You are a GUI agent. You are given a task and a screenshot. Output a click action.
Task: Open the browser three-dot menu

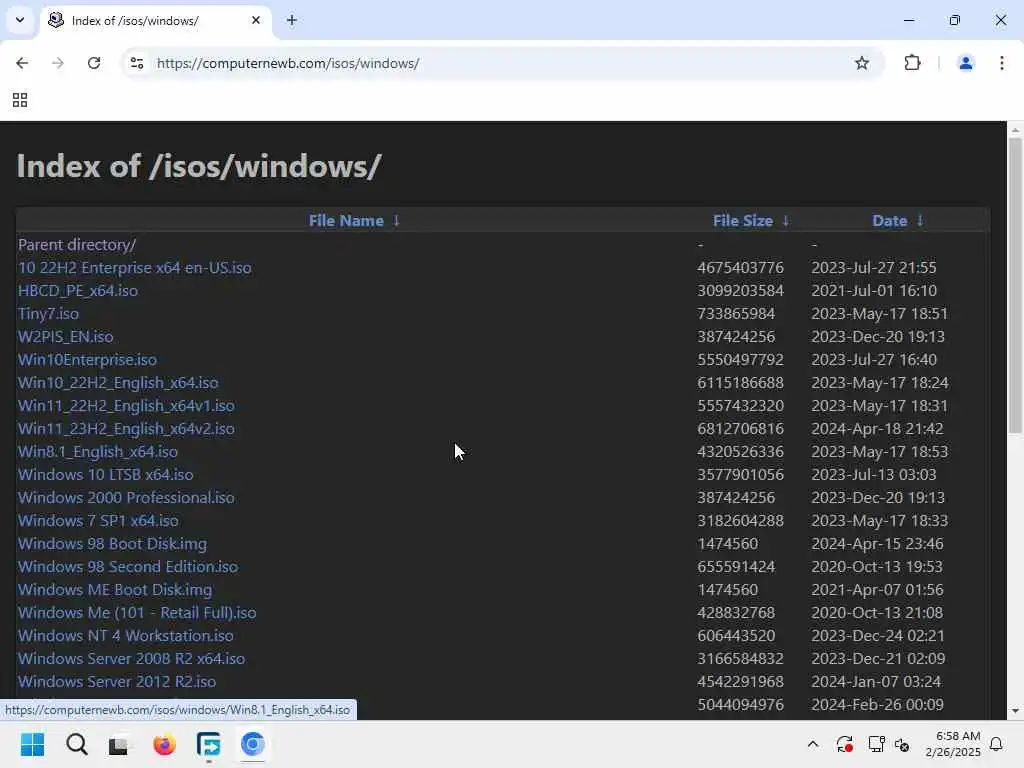(1001, 63)
